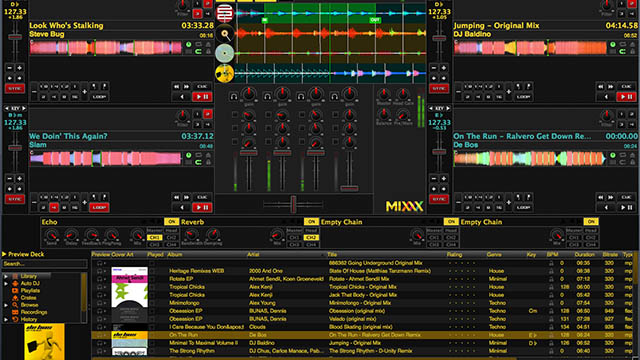Image resolution: width=640 pixels, height=360 pixels.
Task: Expand the Auto DJ tree node
Action: (6, 283)
